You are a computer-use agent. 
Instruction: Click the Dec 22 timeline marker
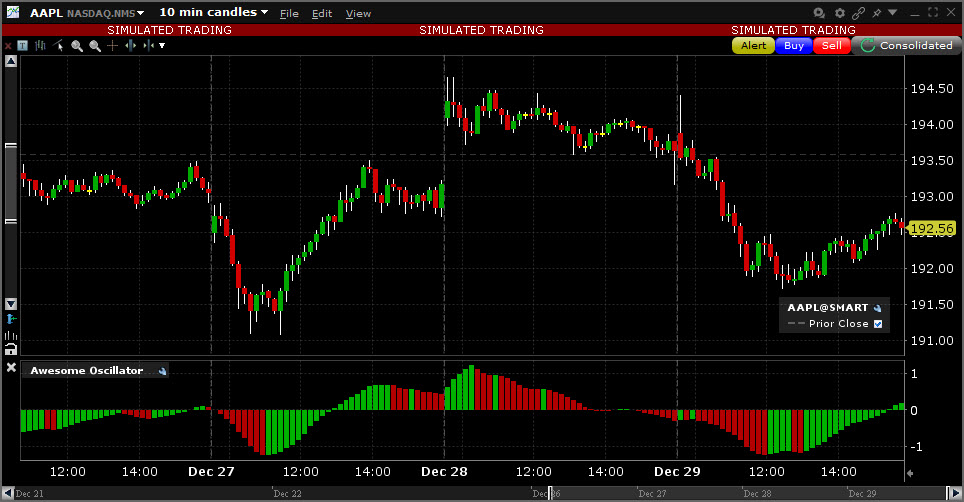pyautogui.click(x=287, y=493)
